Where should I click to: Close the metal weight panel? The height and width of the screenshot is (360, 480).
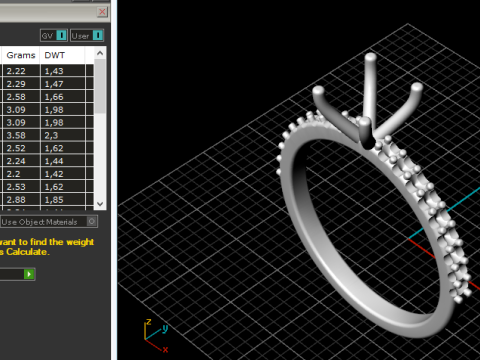[x=102, y=12]
